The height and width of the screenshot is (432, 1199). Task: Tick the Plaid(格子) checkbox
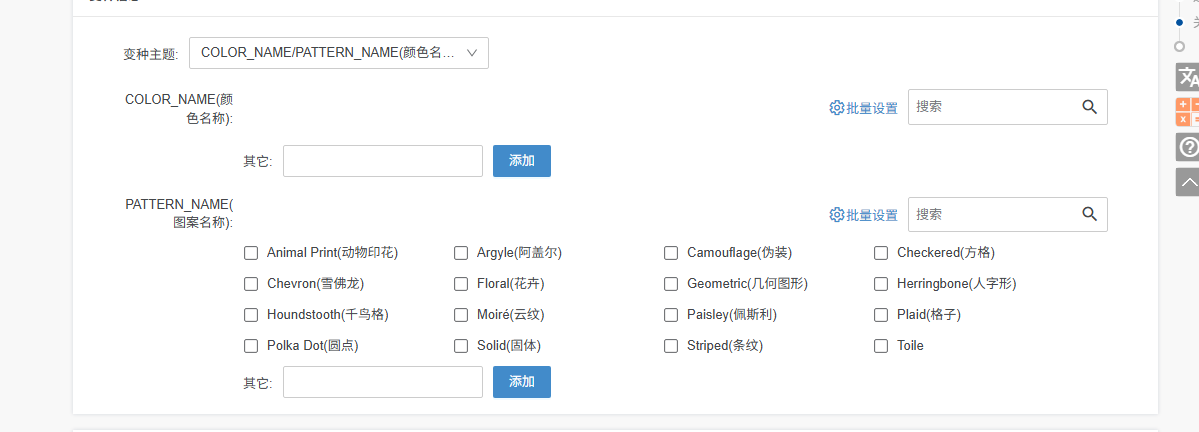coord(881,315)
